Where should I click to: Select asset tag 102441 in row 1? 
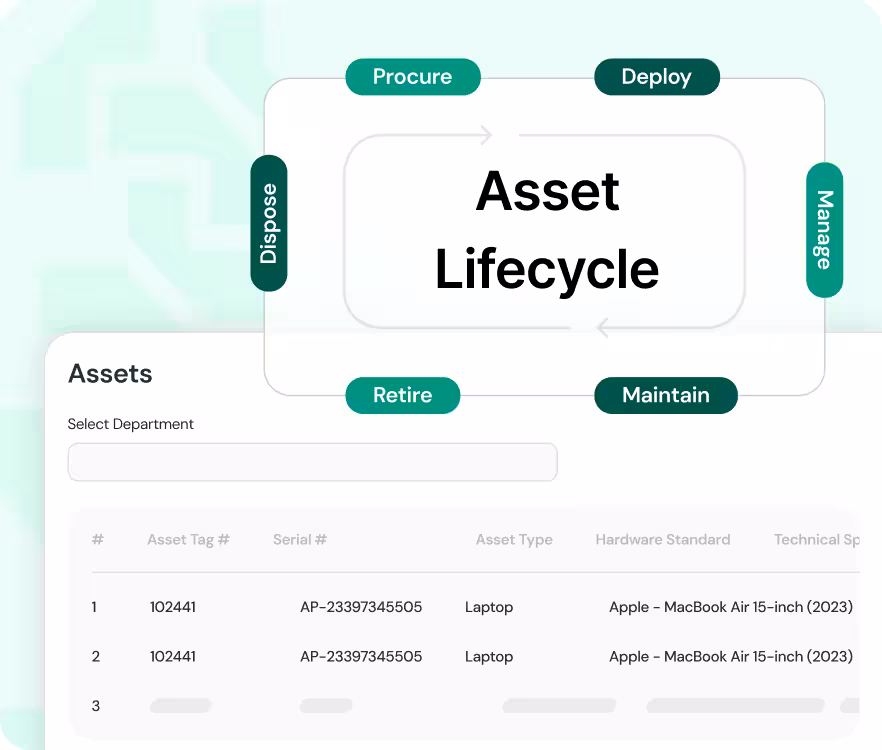tap(173, 607)
